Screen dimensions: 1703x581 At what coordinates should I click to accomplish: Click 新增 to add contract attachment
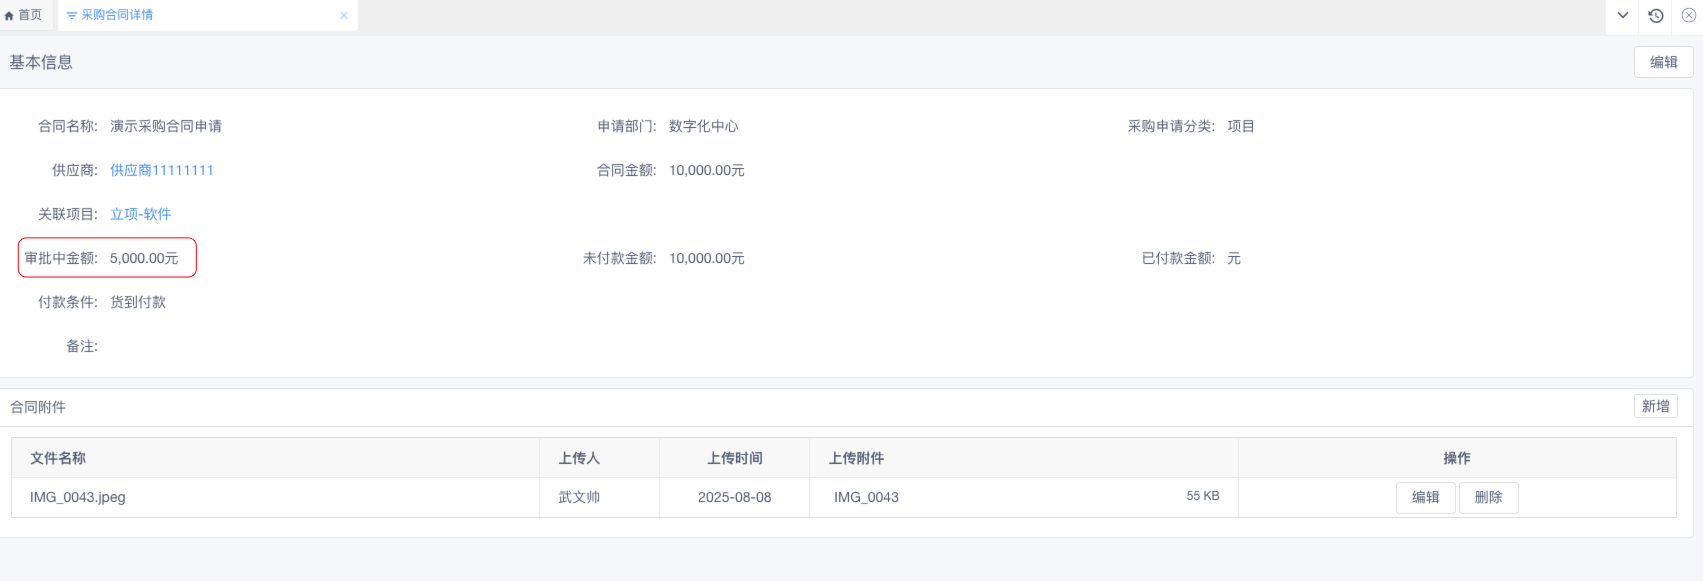point(1655,406)
